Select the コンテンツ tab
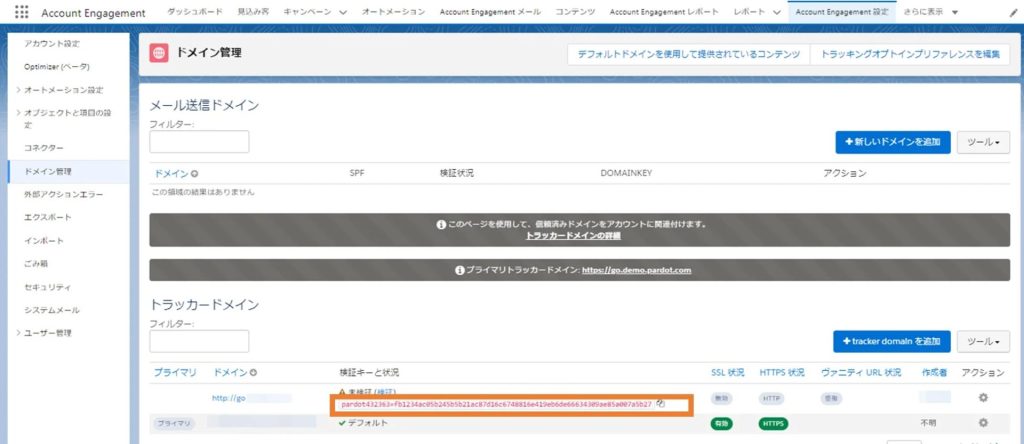The image size is (1024, 444). tap(575, 12)
